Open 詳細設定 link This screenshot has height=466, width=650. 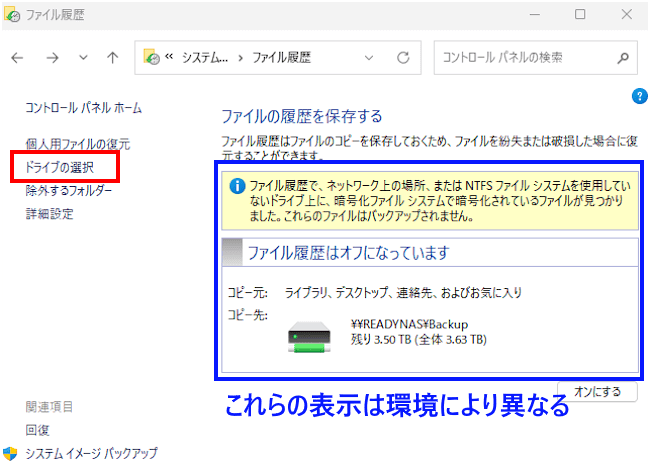pyautogui.click(x=49, y=214)
